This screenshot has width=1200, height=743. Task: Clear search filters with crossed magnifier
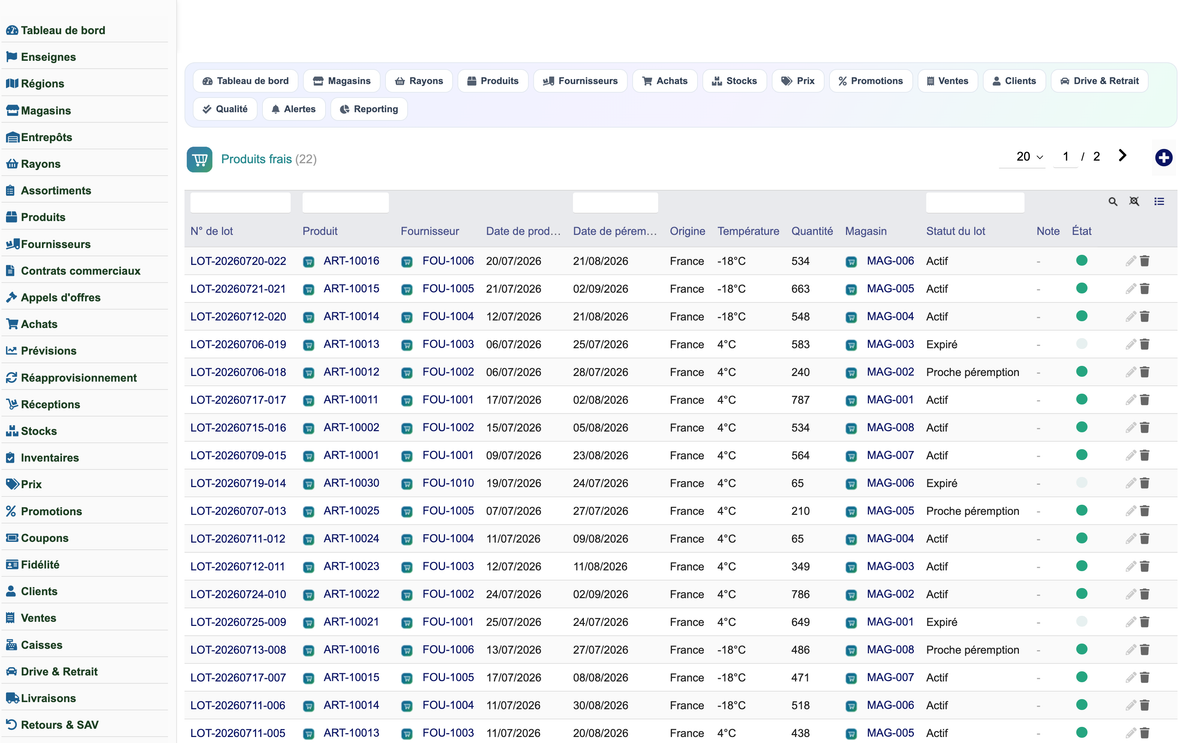pyautogui.click(x=1135, y=202)
